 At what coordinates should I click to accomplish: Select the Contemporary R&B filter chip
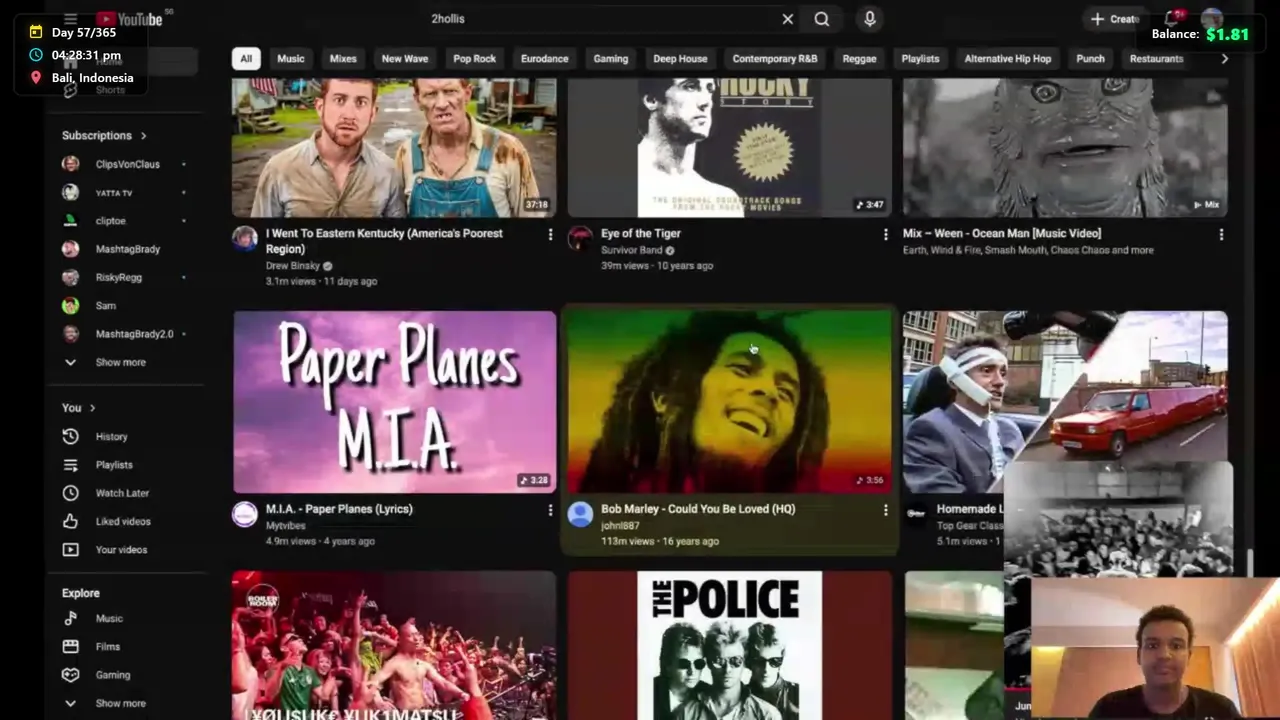click(x=775, y=59)
